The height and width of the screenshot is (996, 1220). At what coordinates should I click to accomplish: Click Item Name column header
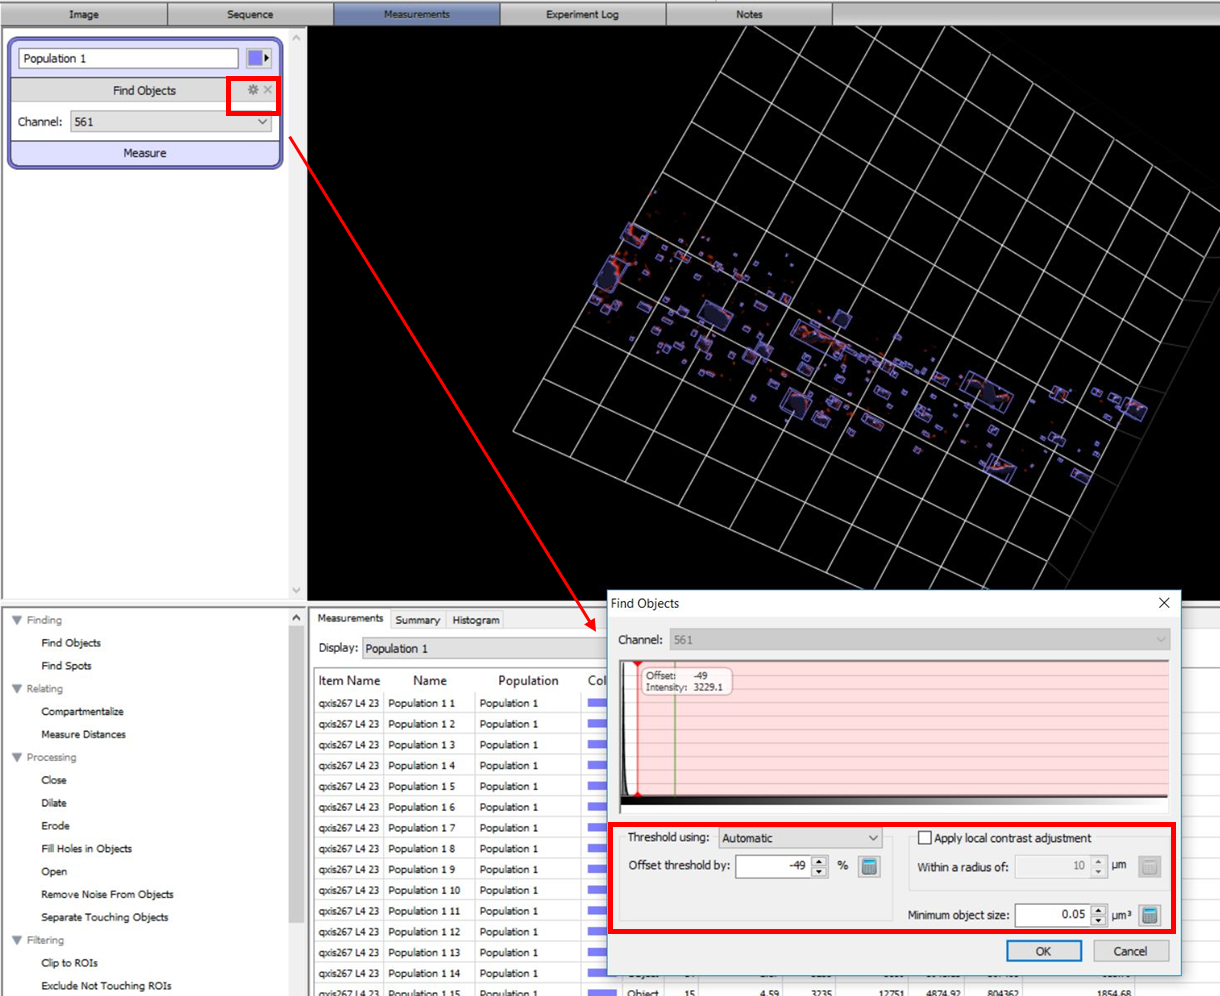(x=349, y=680)
